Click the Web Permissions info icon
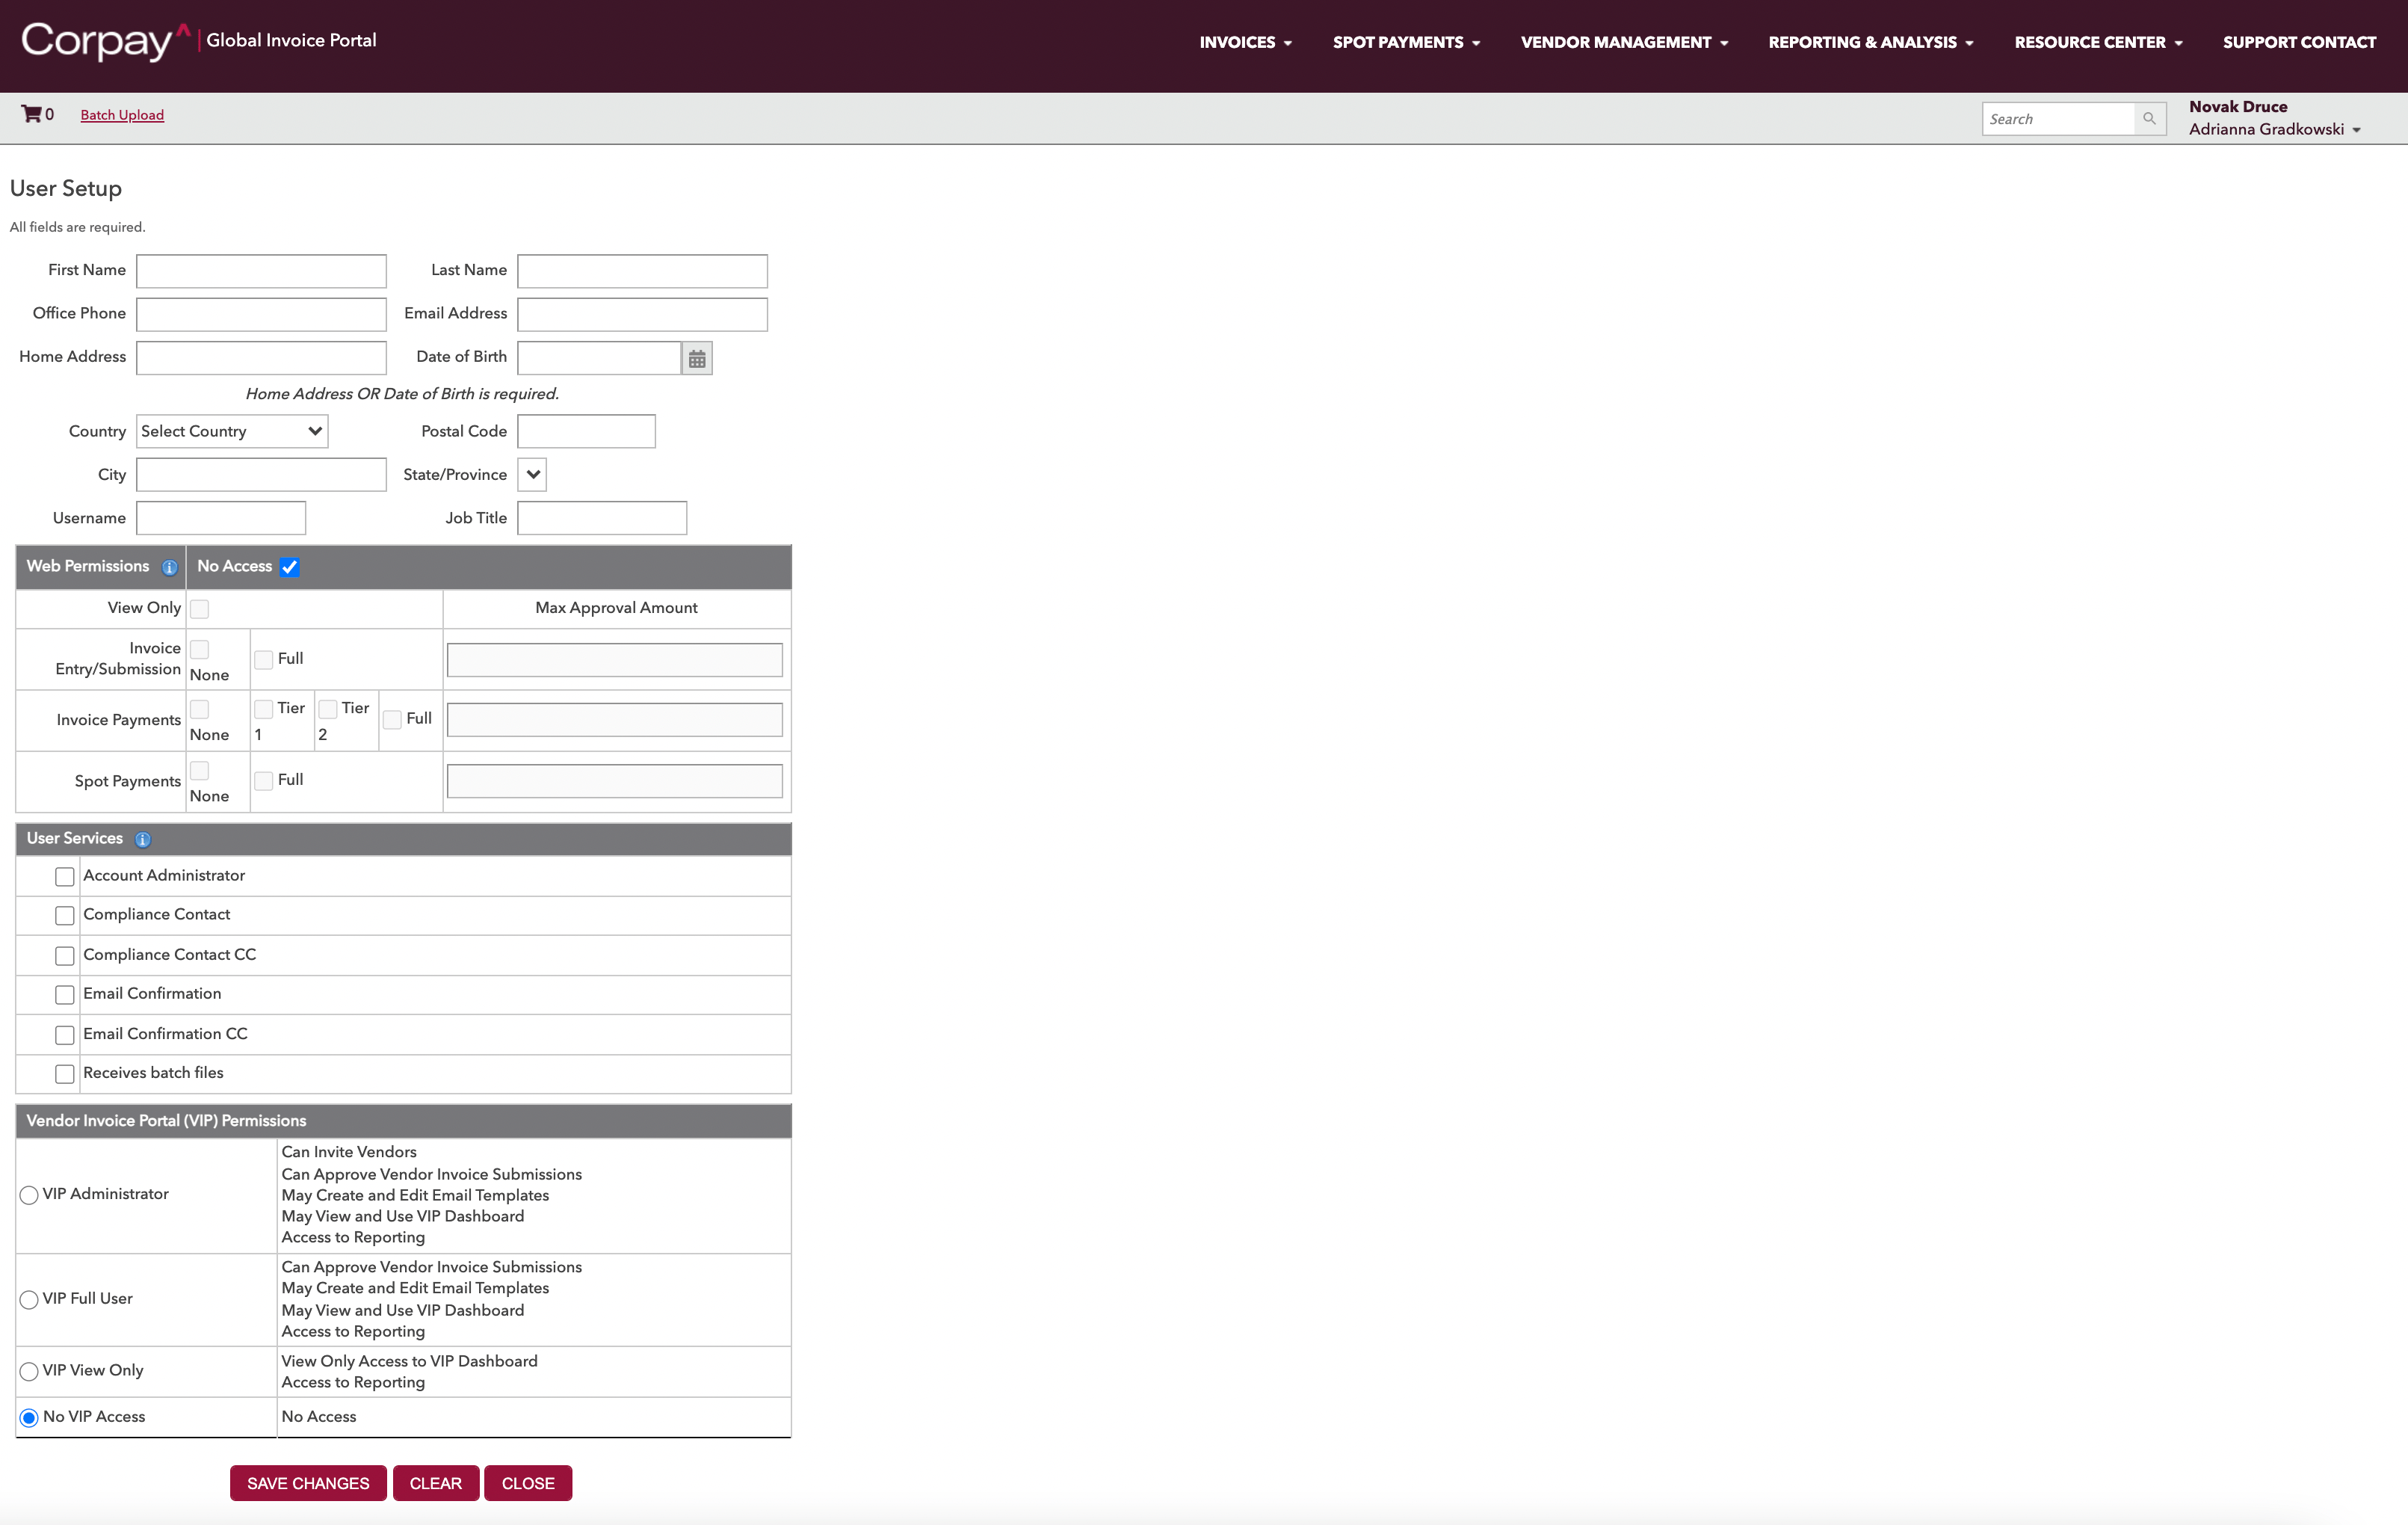 170,567
